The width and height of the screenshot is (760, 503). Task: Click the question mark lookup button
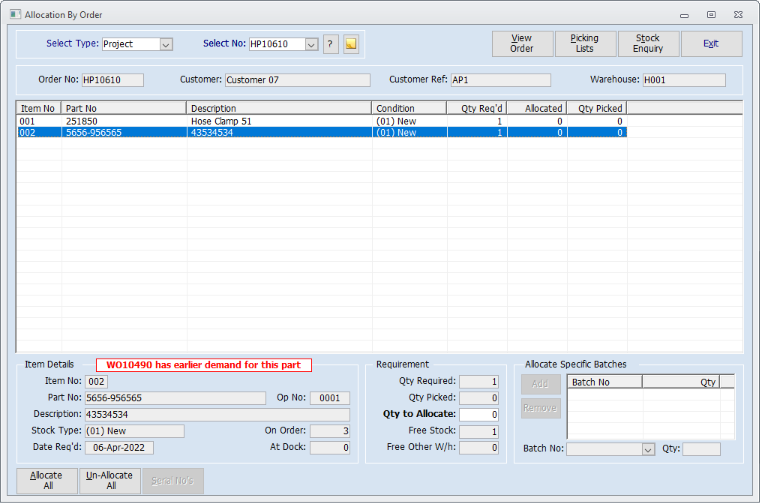(x=331, y=44)
